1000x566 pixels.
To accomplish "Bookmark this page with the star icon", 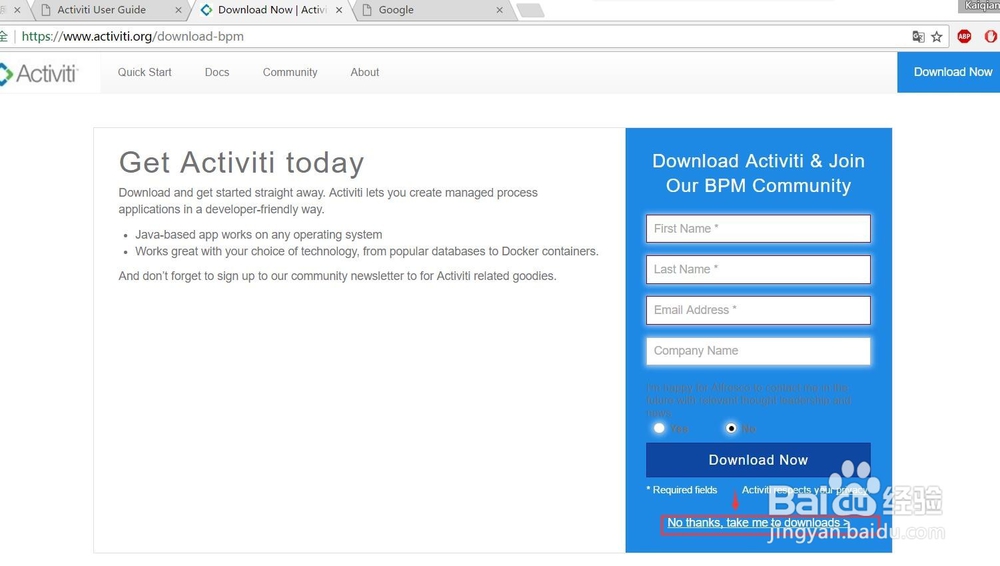I will [936, 36].
